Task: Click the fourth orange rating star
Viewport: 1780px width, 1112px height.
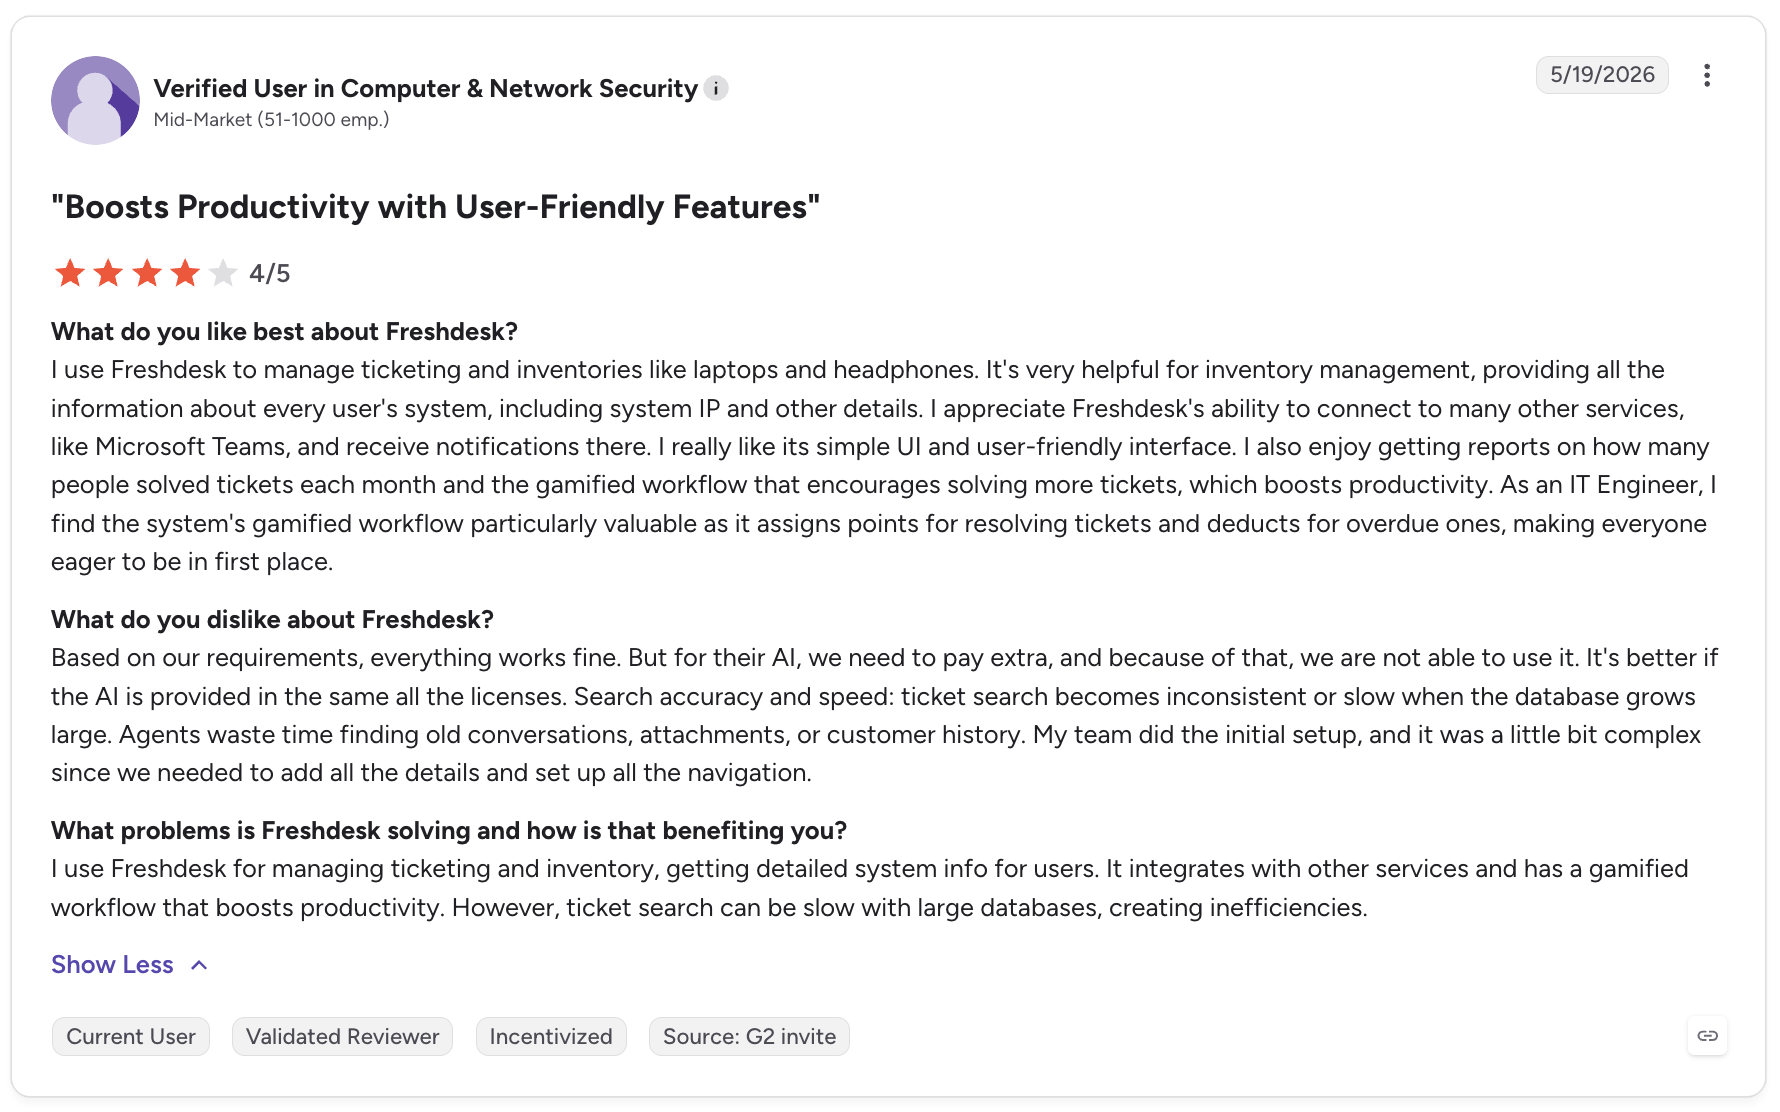Action: point(185,273)
